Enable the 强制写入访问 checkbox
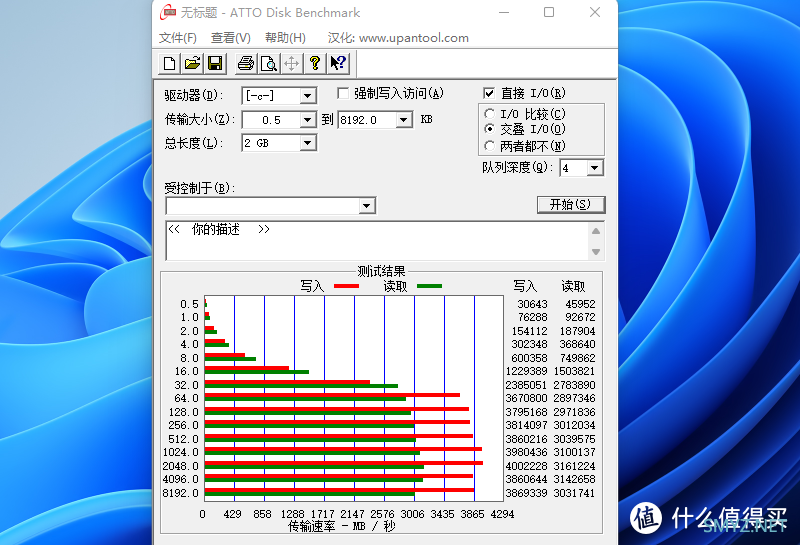 [x=343, y=93]
